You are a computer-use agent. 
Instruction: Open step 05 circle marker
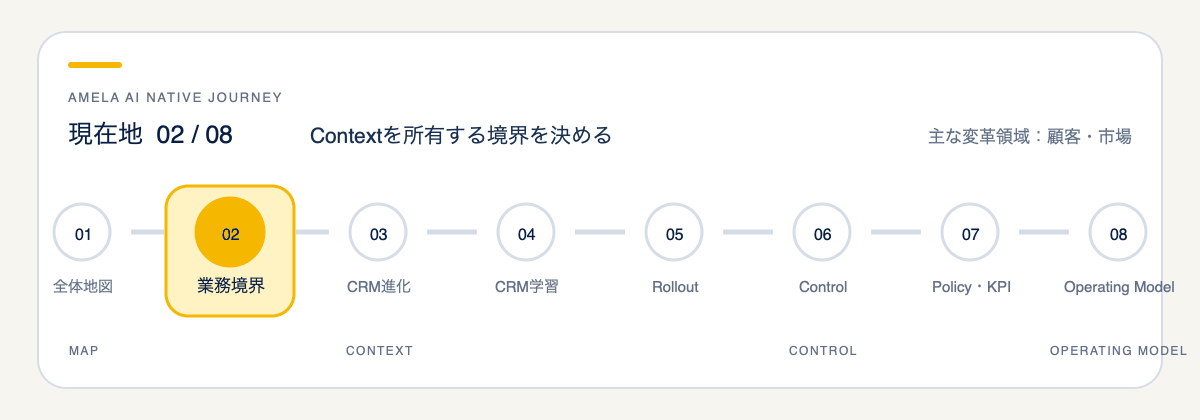tap(674, 233)
